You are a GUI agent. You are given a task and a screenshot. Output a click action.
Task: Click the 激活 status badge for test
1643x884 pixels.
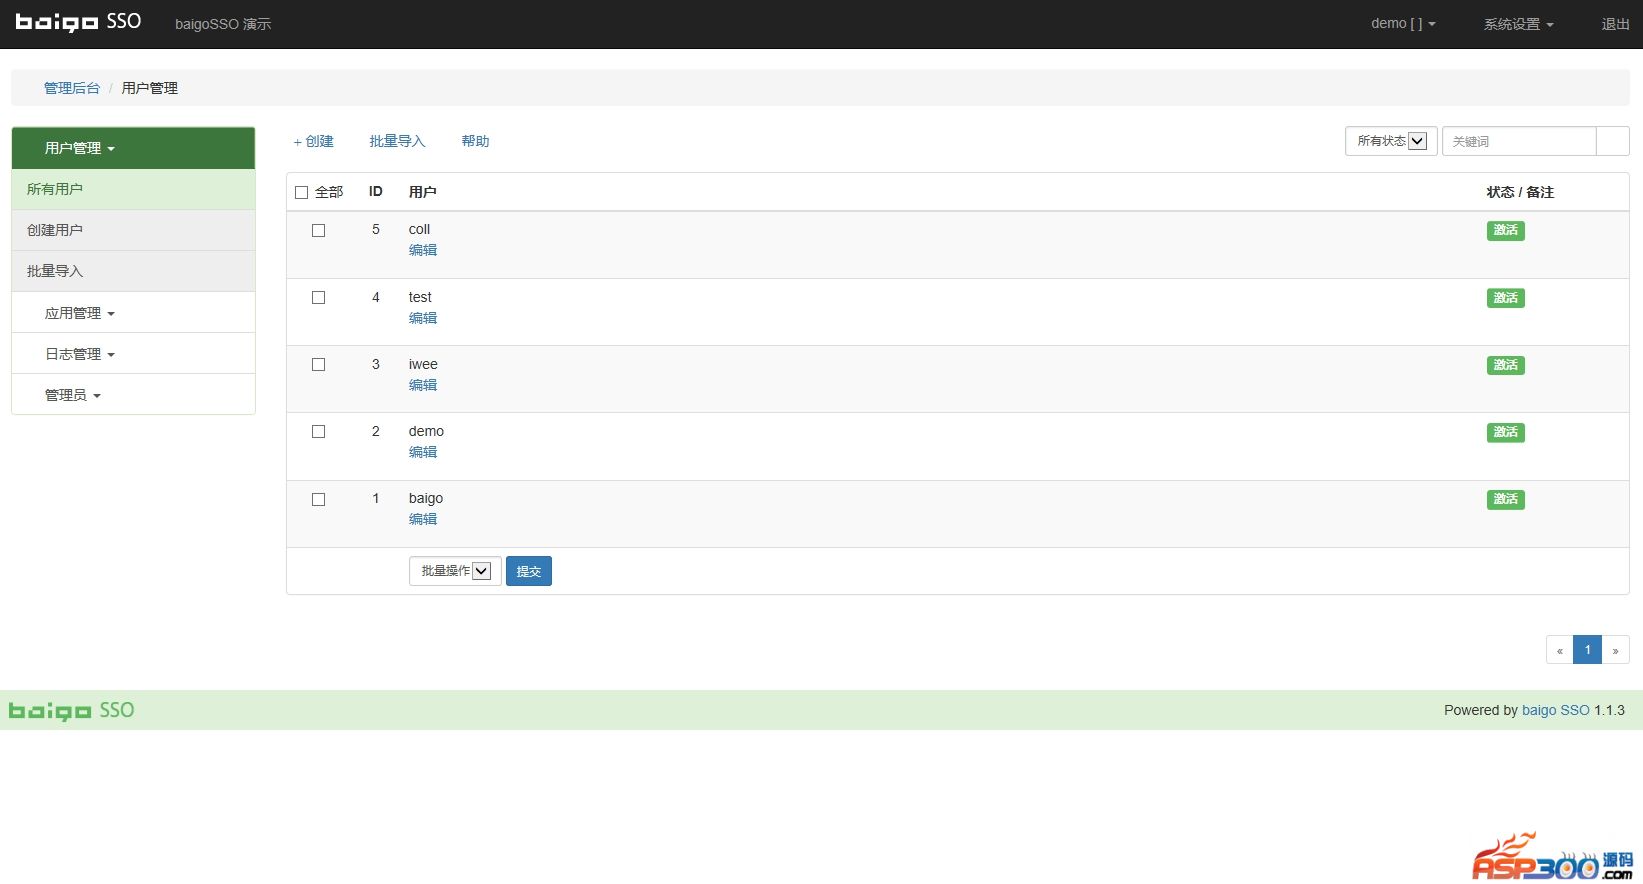click(x=1506, y=298)
